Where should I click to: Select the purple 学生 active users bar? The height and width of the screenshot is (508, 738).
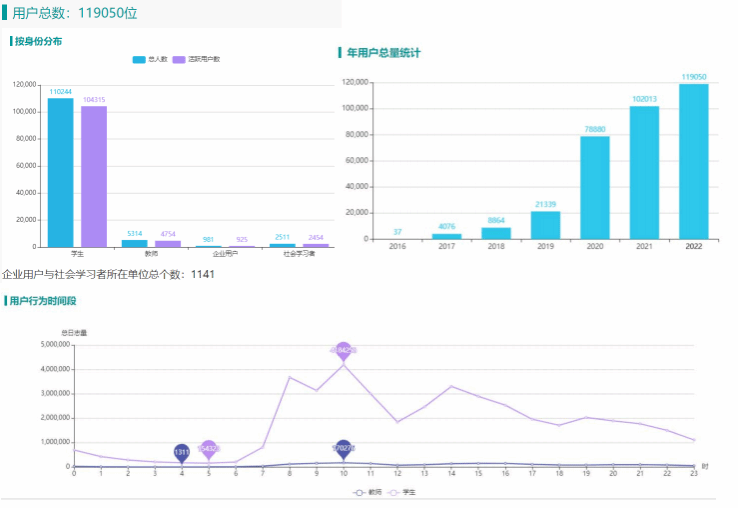(94, 176)
